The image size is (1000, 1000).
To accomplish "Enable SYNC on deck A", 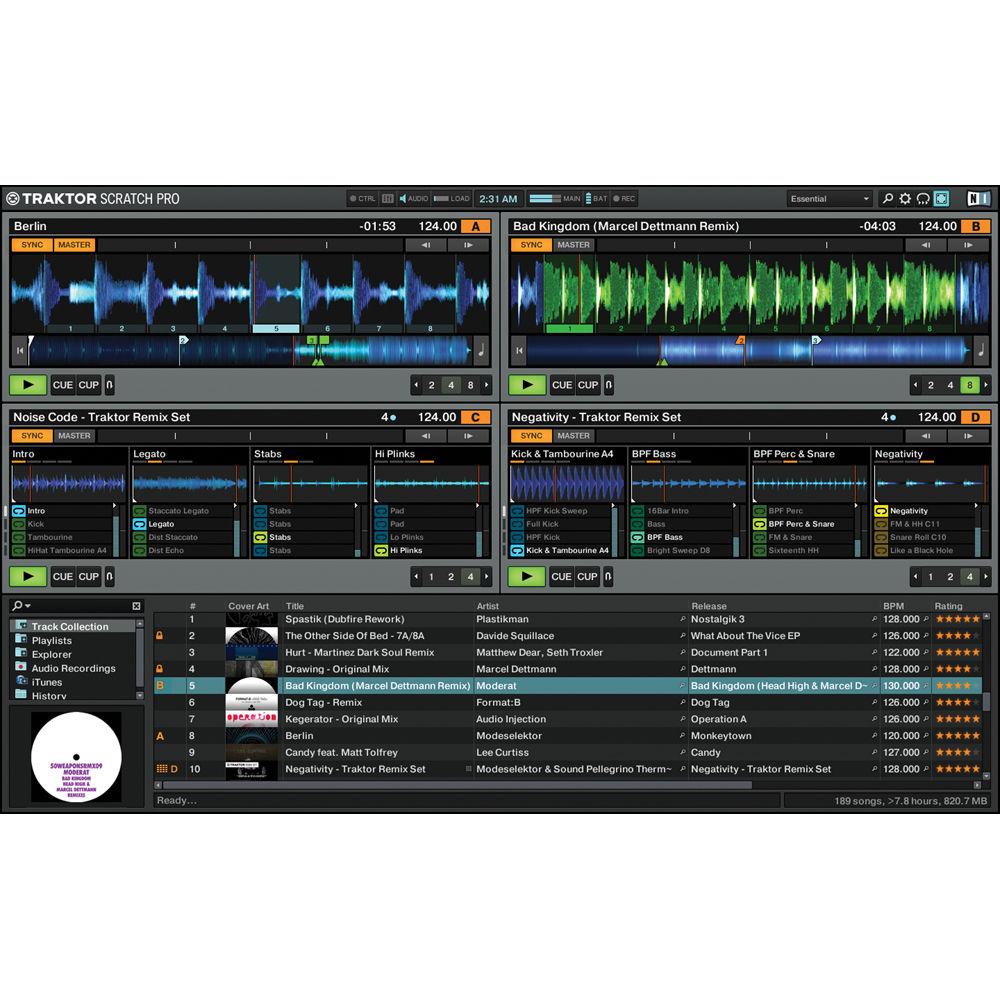I will pyautogui.click(x=30, y=243).
